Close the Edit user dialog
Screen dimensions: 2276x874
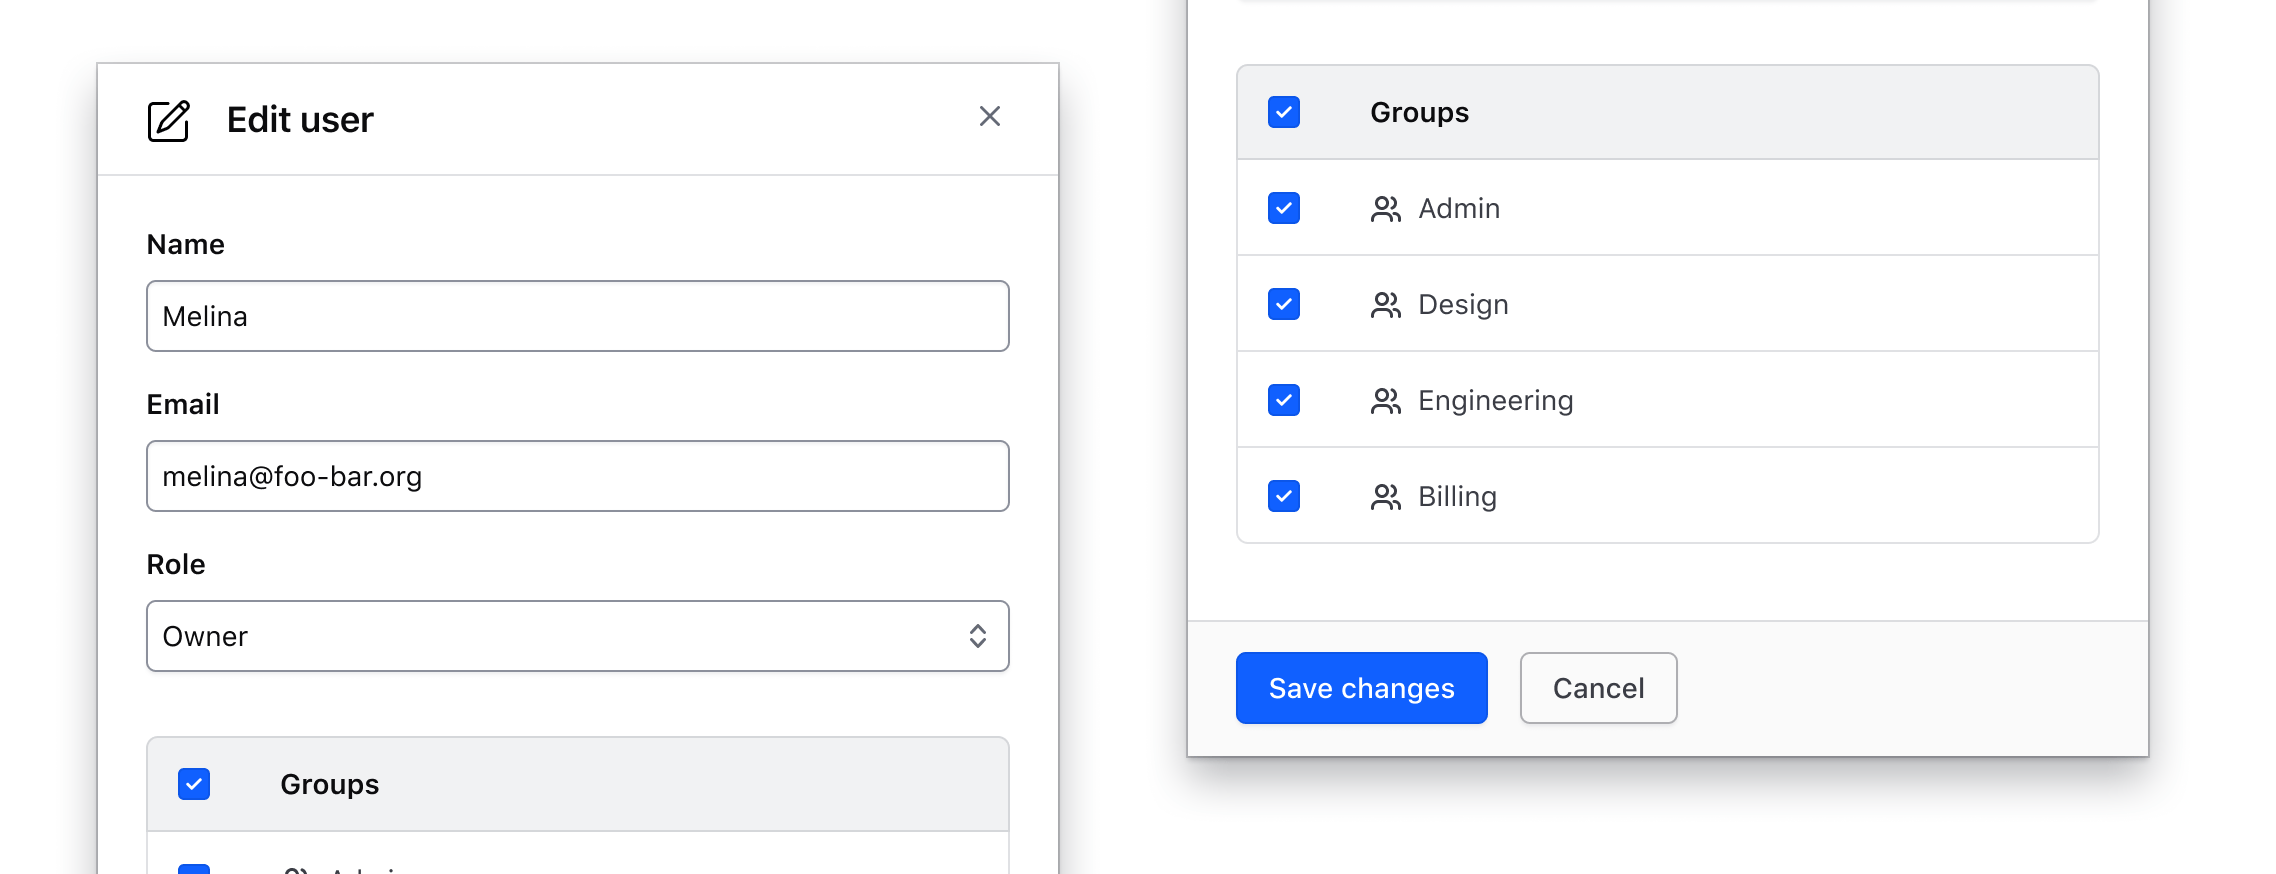point(989,117)
